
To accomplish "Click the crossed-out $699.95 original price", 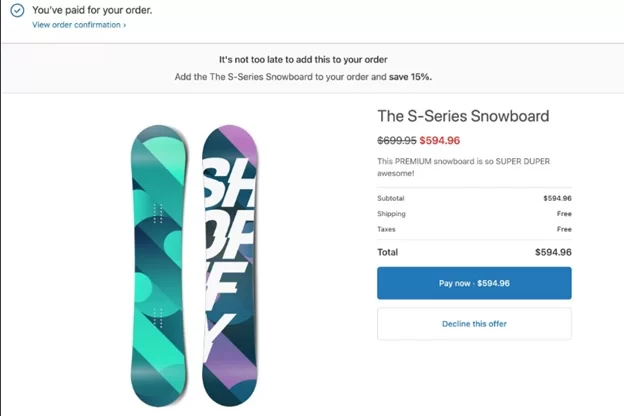I will coord(396,141).
